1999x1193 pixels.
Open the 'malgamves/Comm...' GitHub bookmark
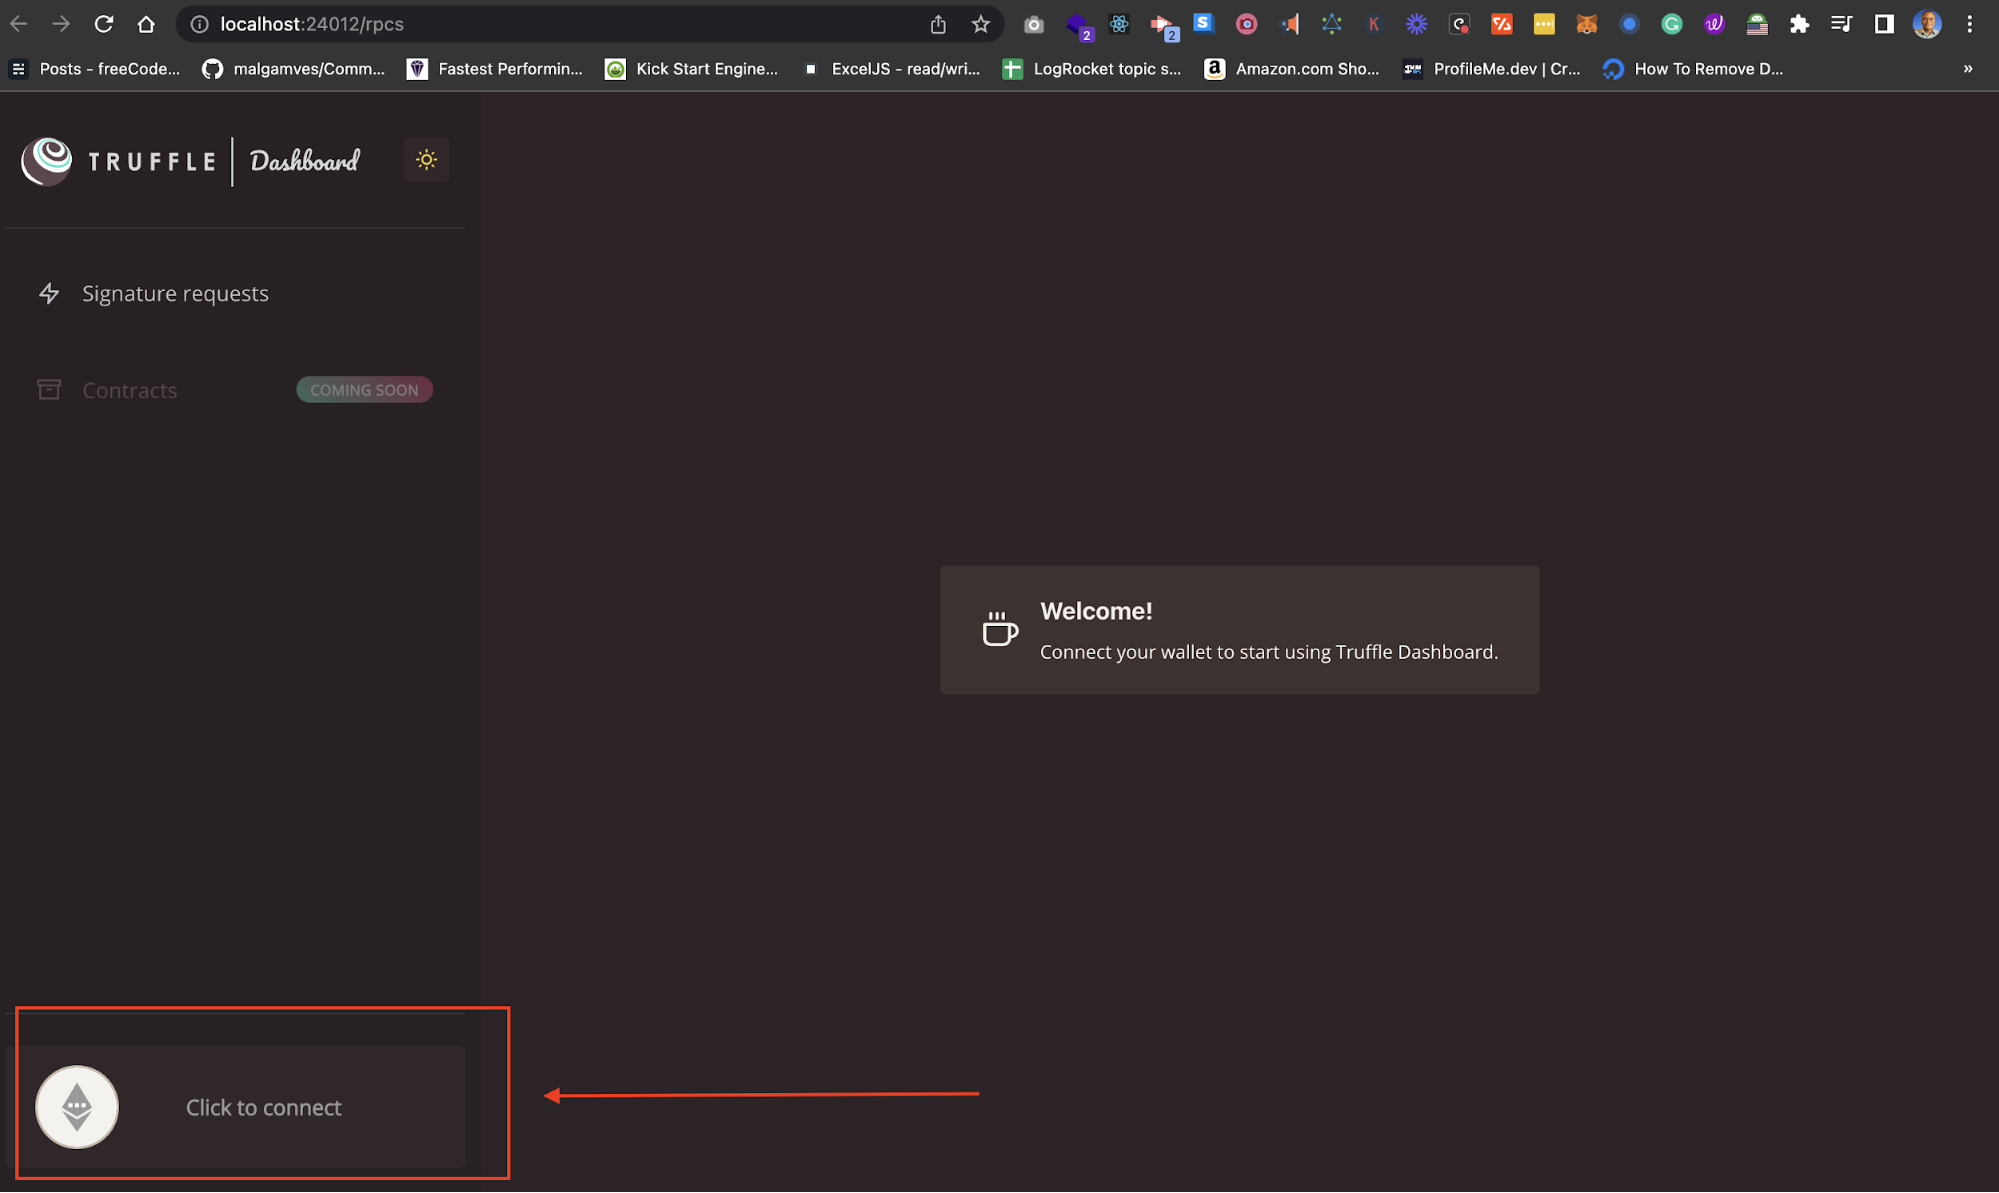(293, 69)
